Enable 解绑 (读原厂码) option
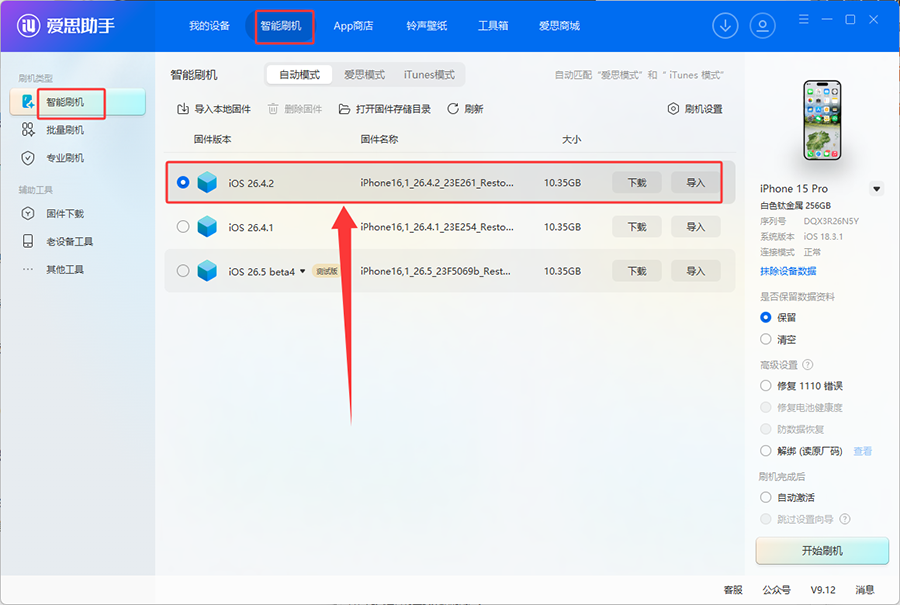 765,451
